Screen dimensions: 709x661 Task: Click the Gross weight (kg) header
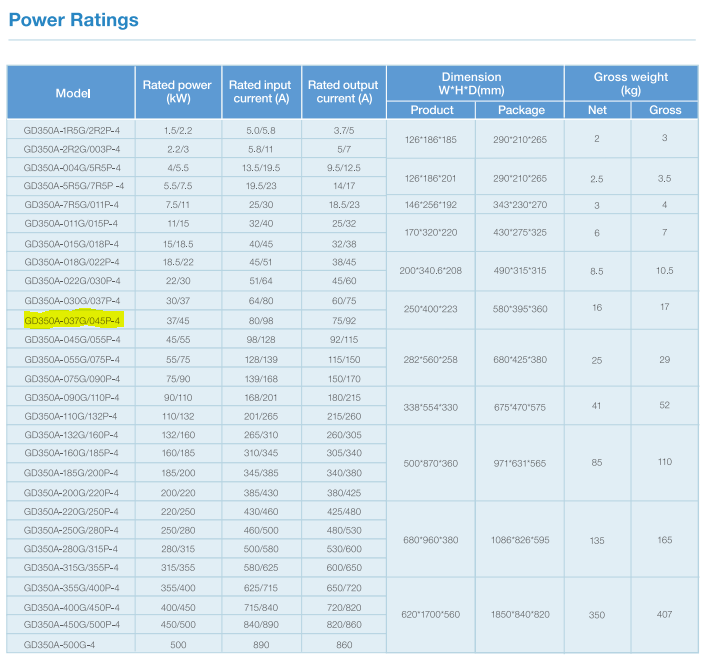click(630, 83)
